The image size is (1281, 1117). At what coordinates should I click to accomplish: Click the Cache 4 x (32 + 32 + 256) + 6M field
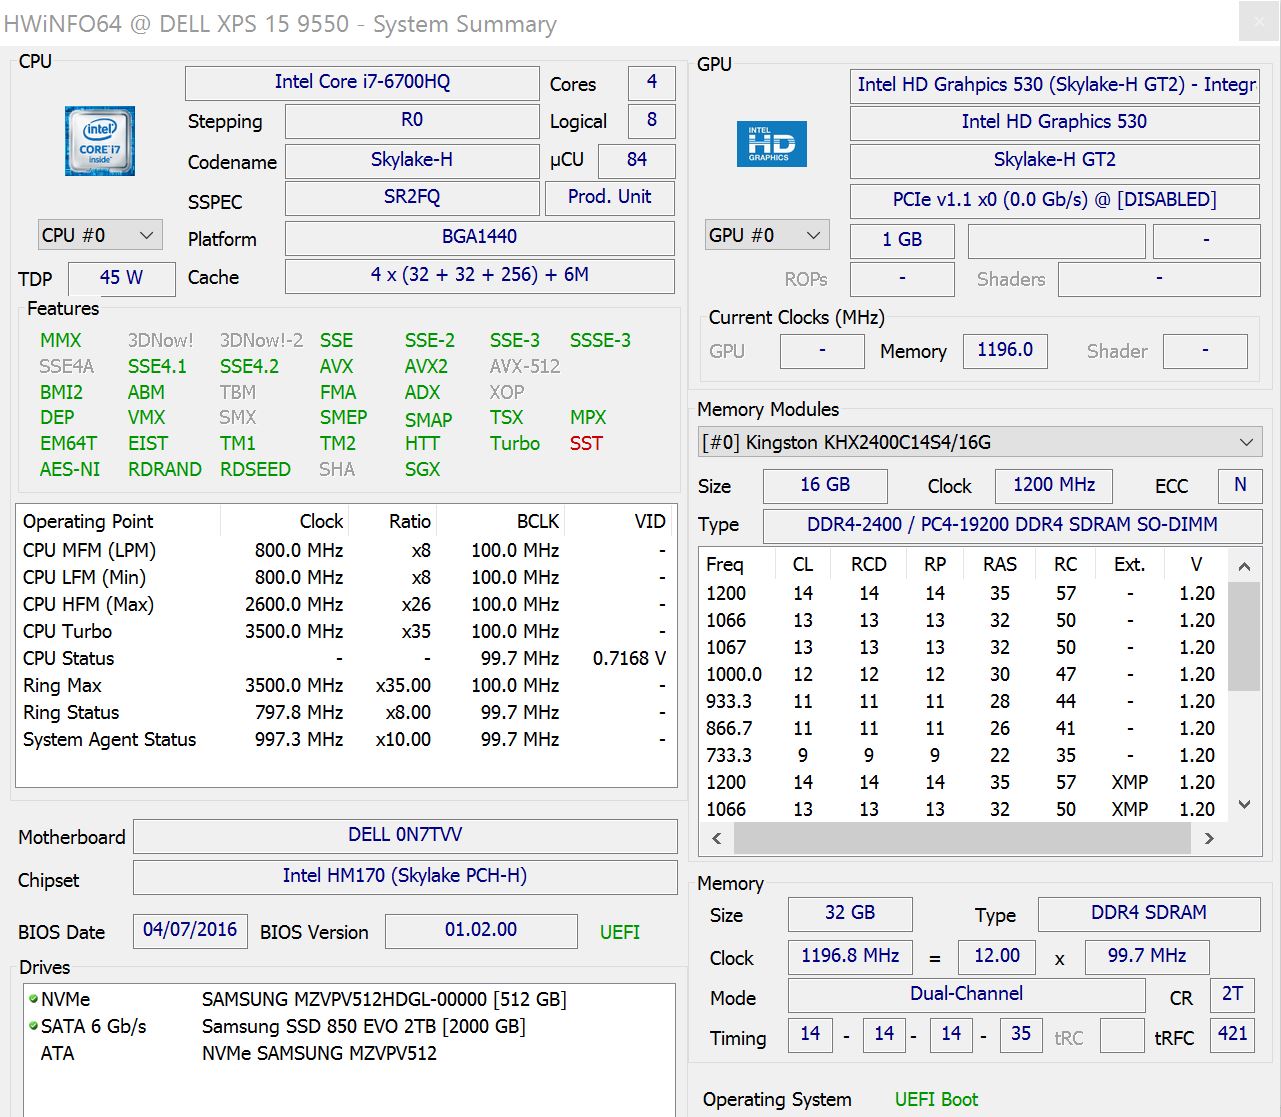coord(480,276)
